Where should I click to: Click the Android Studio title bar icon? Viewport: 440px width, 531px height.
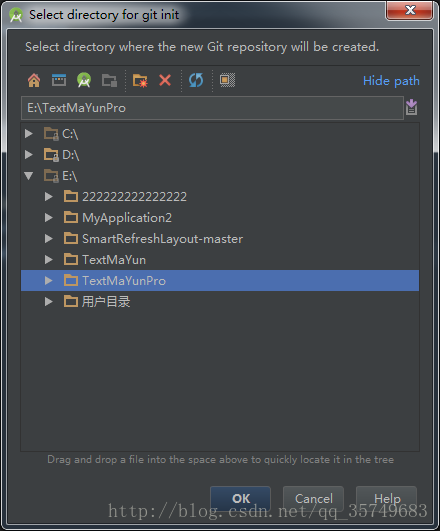[16, 15]
